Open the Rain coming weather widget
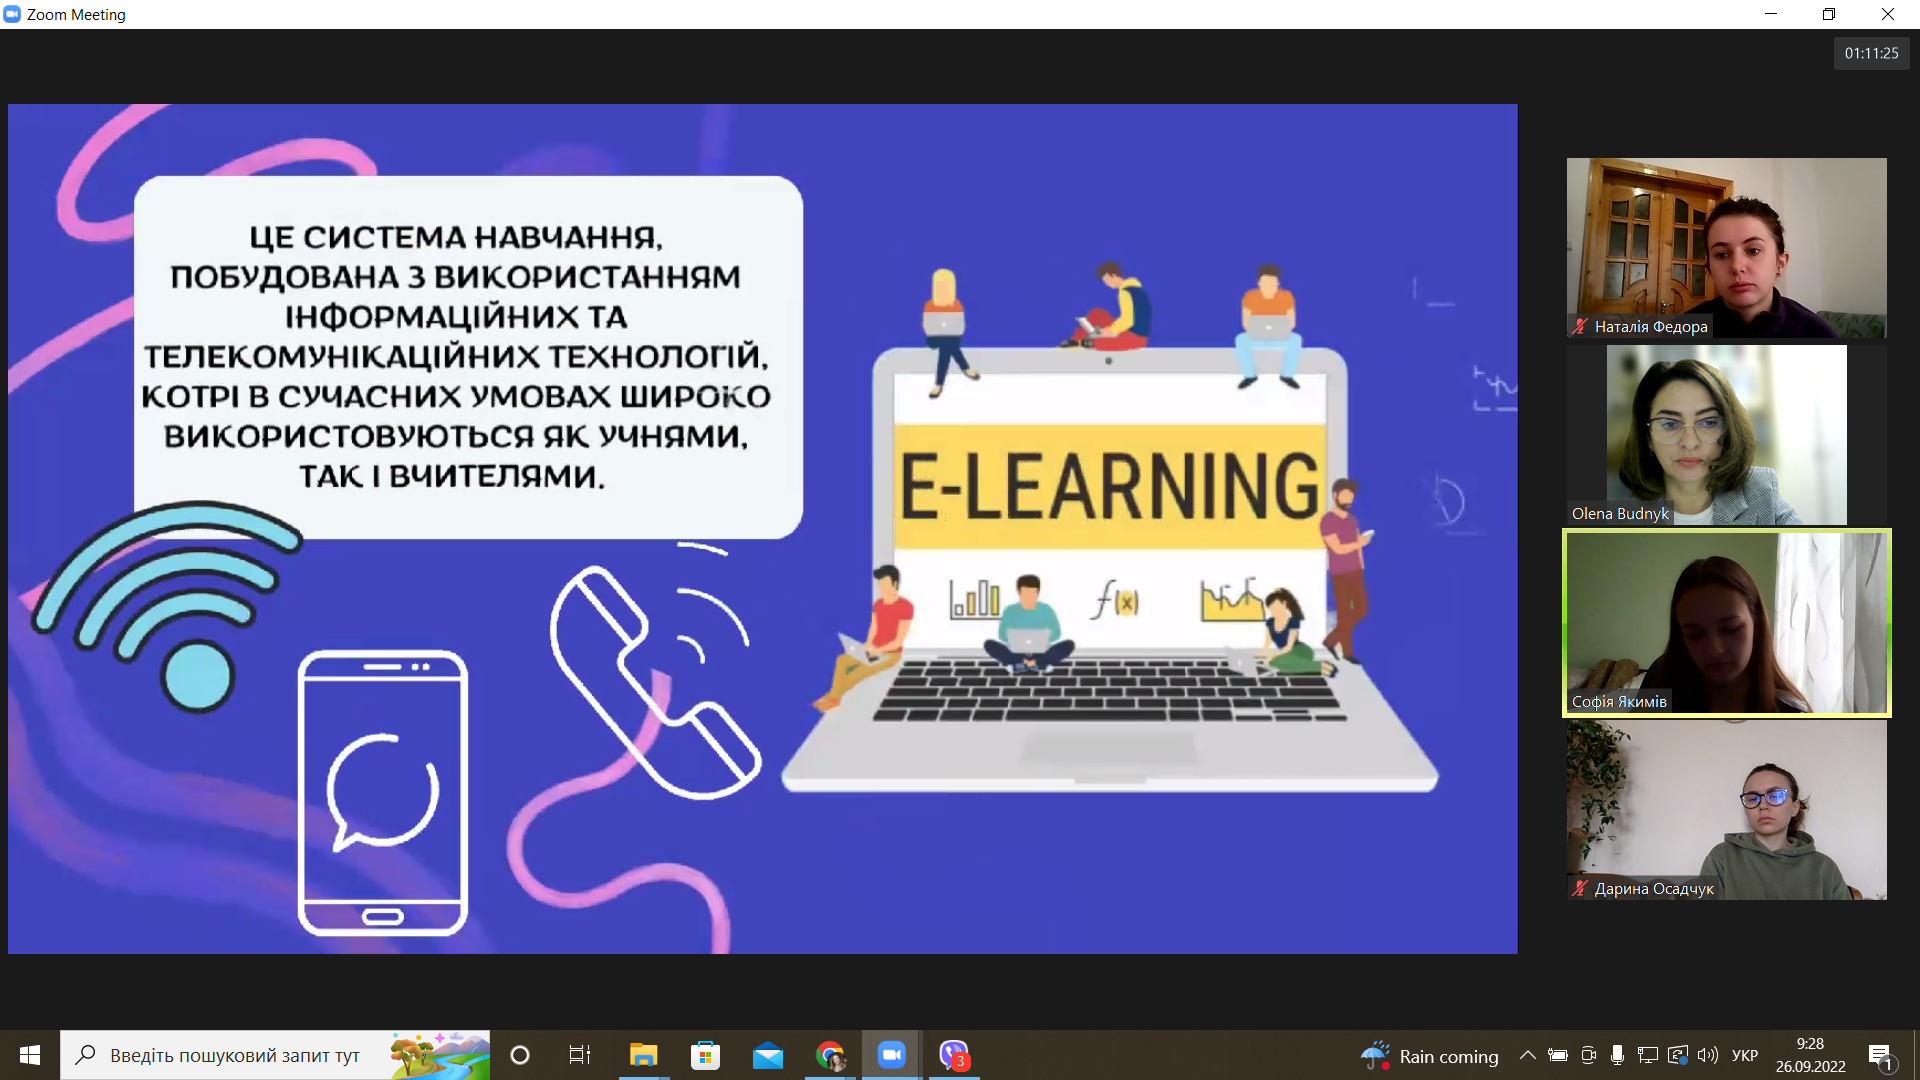Viewport: 1920px width, 1080px height. 1430,1056
